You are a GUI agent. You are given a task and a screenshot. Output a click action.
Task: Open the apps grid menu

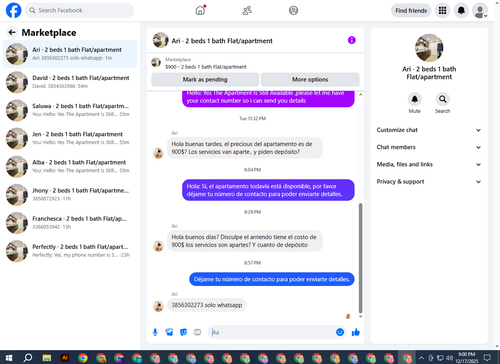(442, 10)
